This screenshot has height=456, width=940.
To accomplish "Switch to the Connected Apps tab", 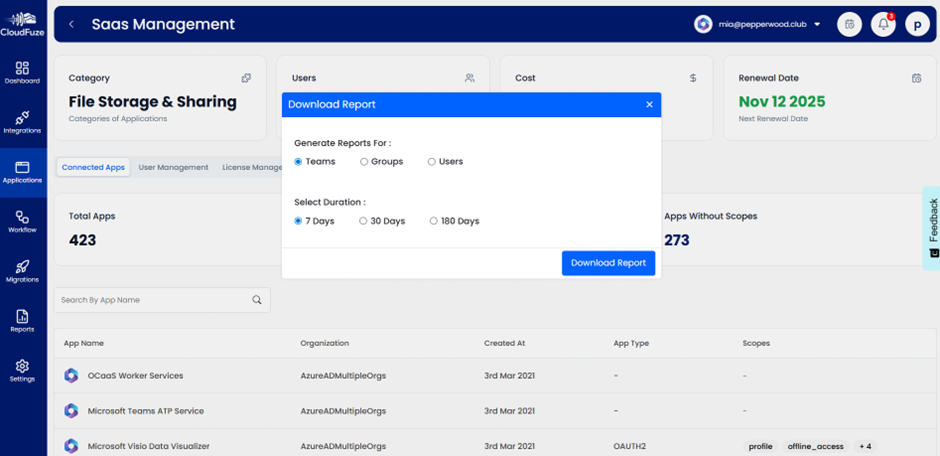I will pos(93,167).
